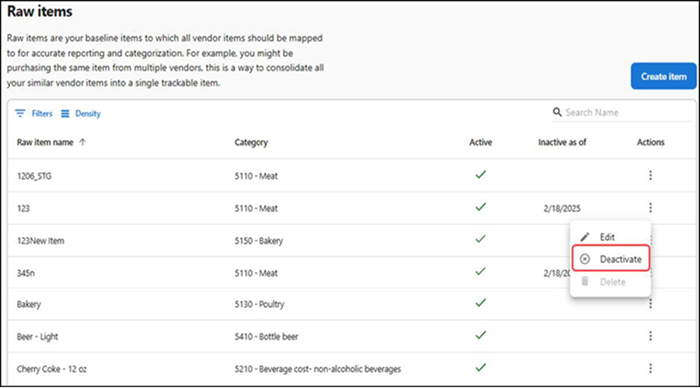This screenshot has height=388, width=700.
Task: Click the 5130 - Poultry category cell
Action: (x=259, y=305)
